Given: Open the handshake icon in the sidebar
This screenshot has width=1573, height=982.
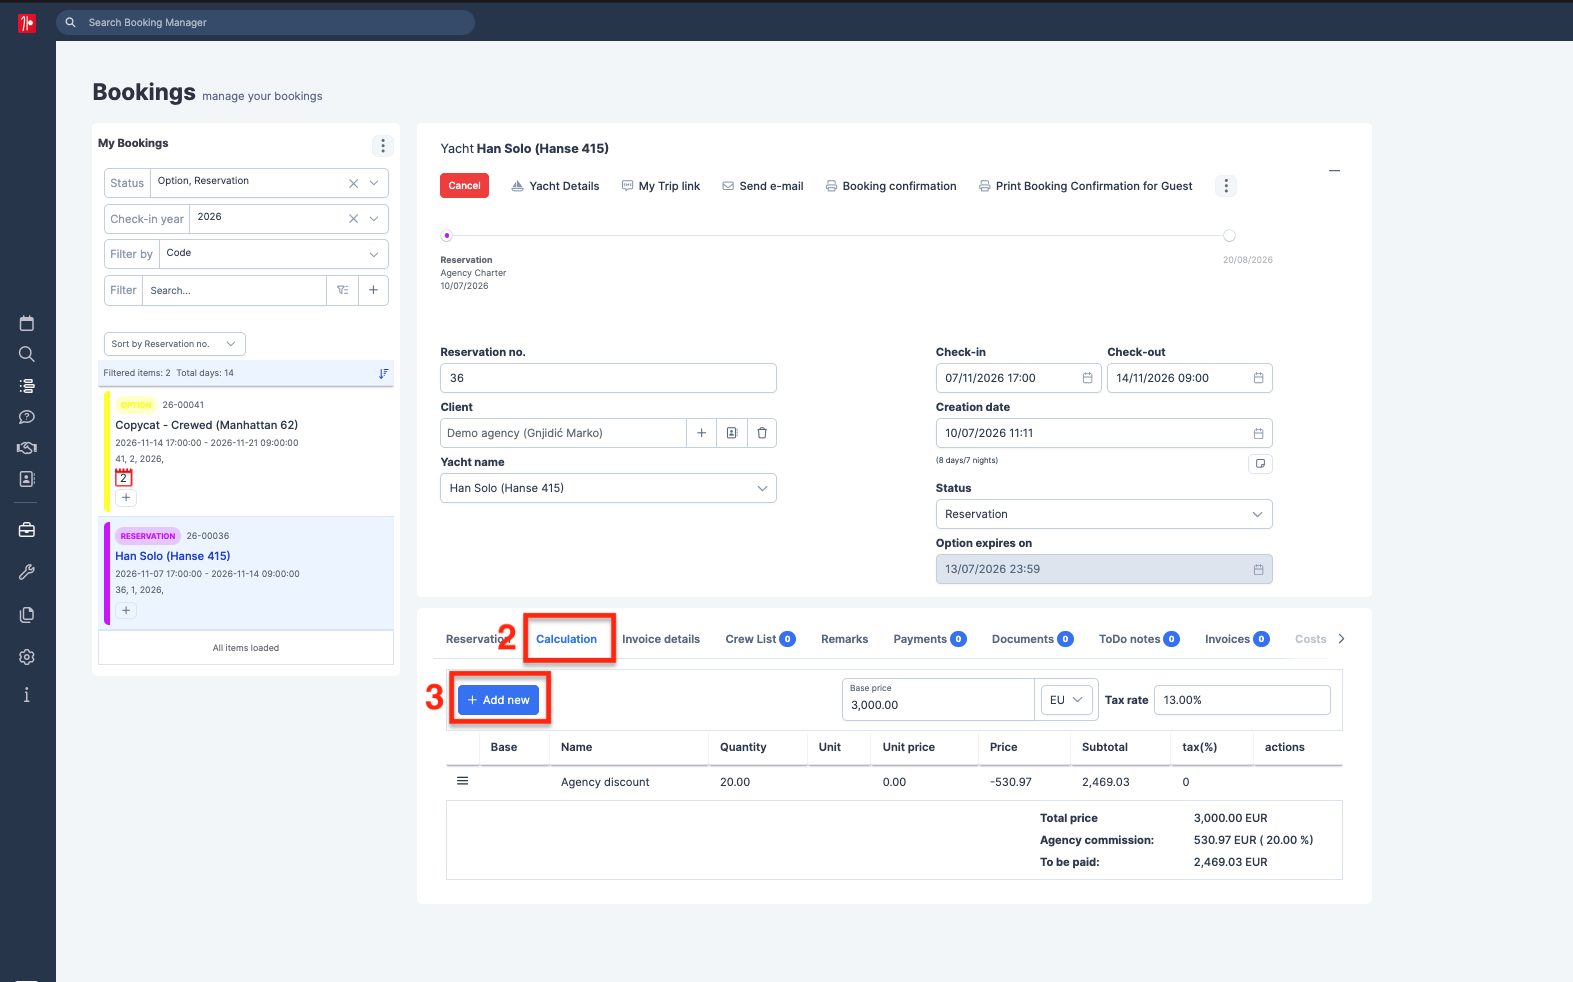Looking at the screenshot, I should (x=27, y=448).
